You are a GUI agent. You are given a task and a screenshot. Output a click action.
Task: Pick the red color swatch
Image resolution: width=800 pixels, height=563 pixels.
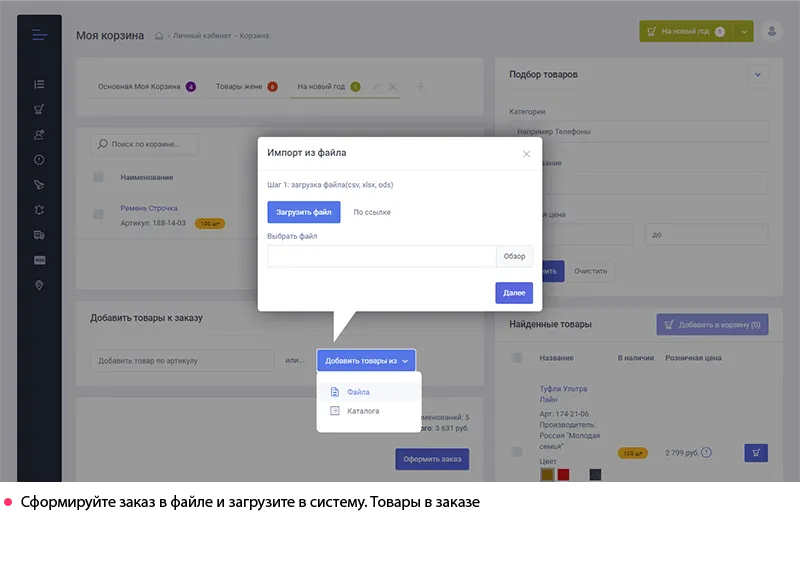point(563,475)
